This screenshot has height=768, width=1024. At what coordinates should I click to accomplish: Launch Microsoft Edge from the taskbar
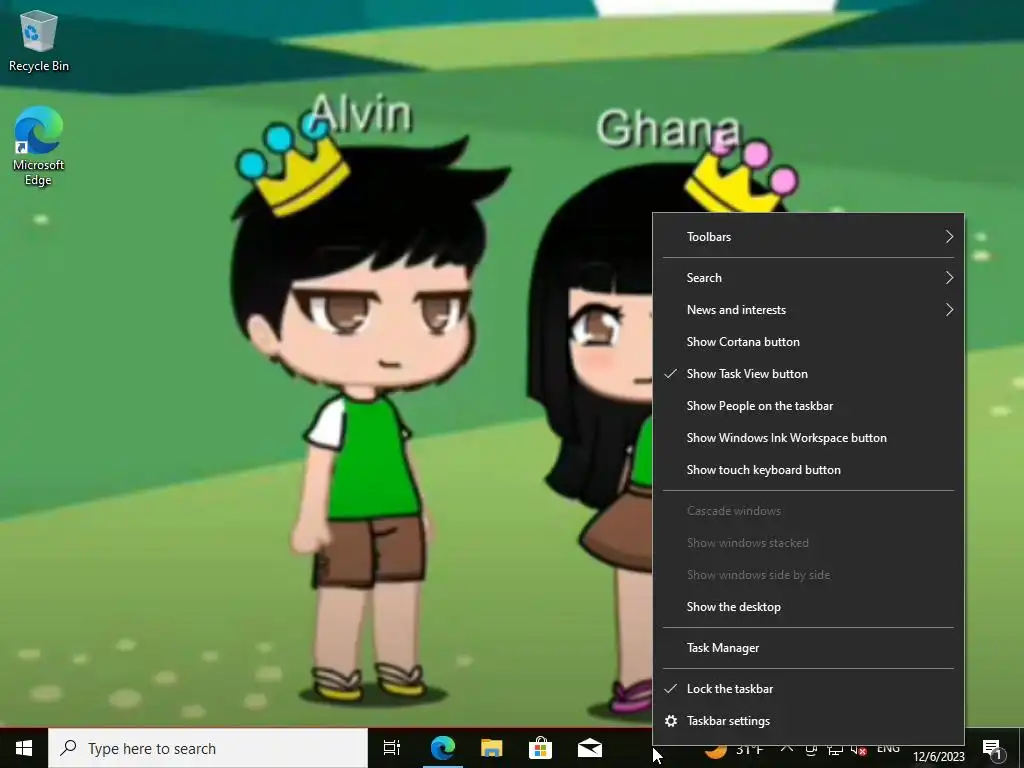click(x=443, y=748)
